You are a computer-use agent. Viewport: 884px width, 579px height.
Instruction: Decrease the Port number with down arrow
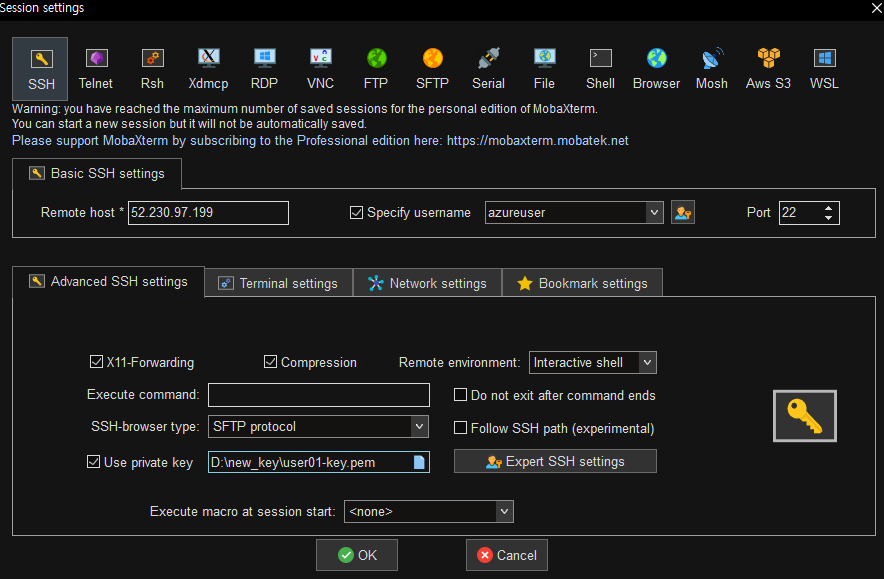click(828, 218)
